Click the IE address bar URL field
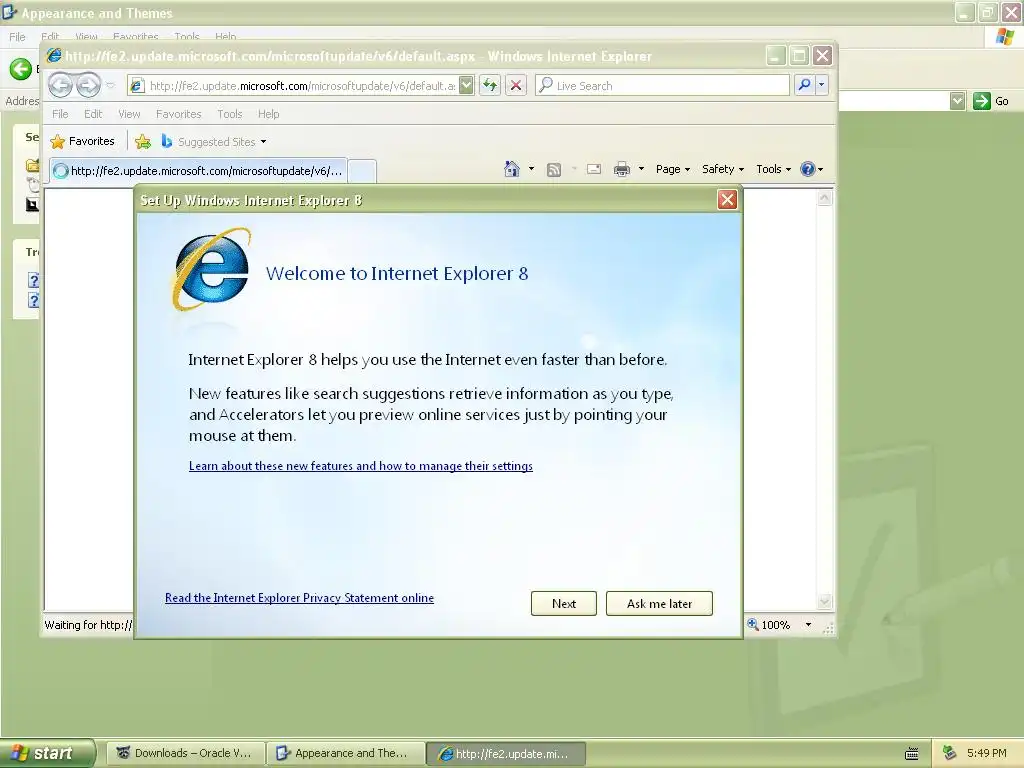Viewport: 1024px width, 768px height. [x=302, y=86]
